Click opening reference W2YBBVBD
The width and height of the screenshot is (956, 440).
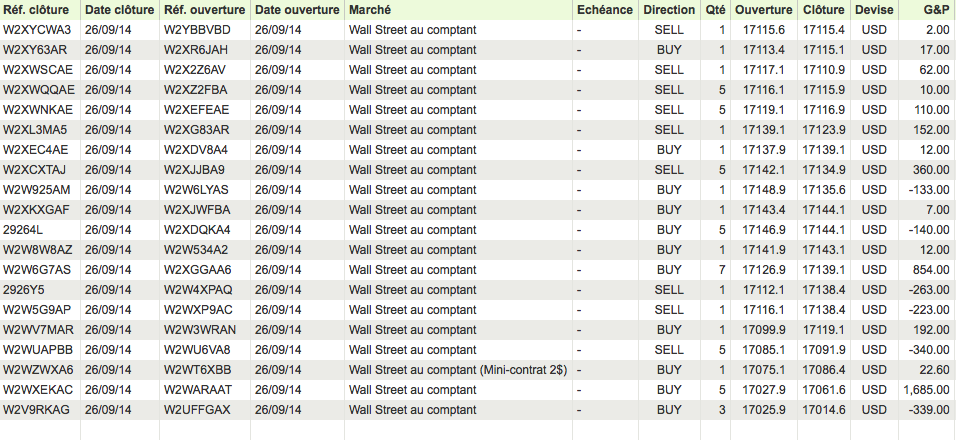[197, 30]
